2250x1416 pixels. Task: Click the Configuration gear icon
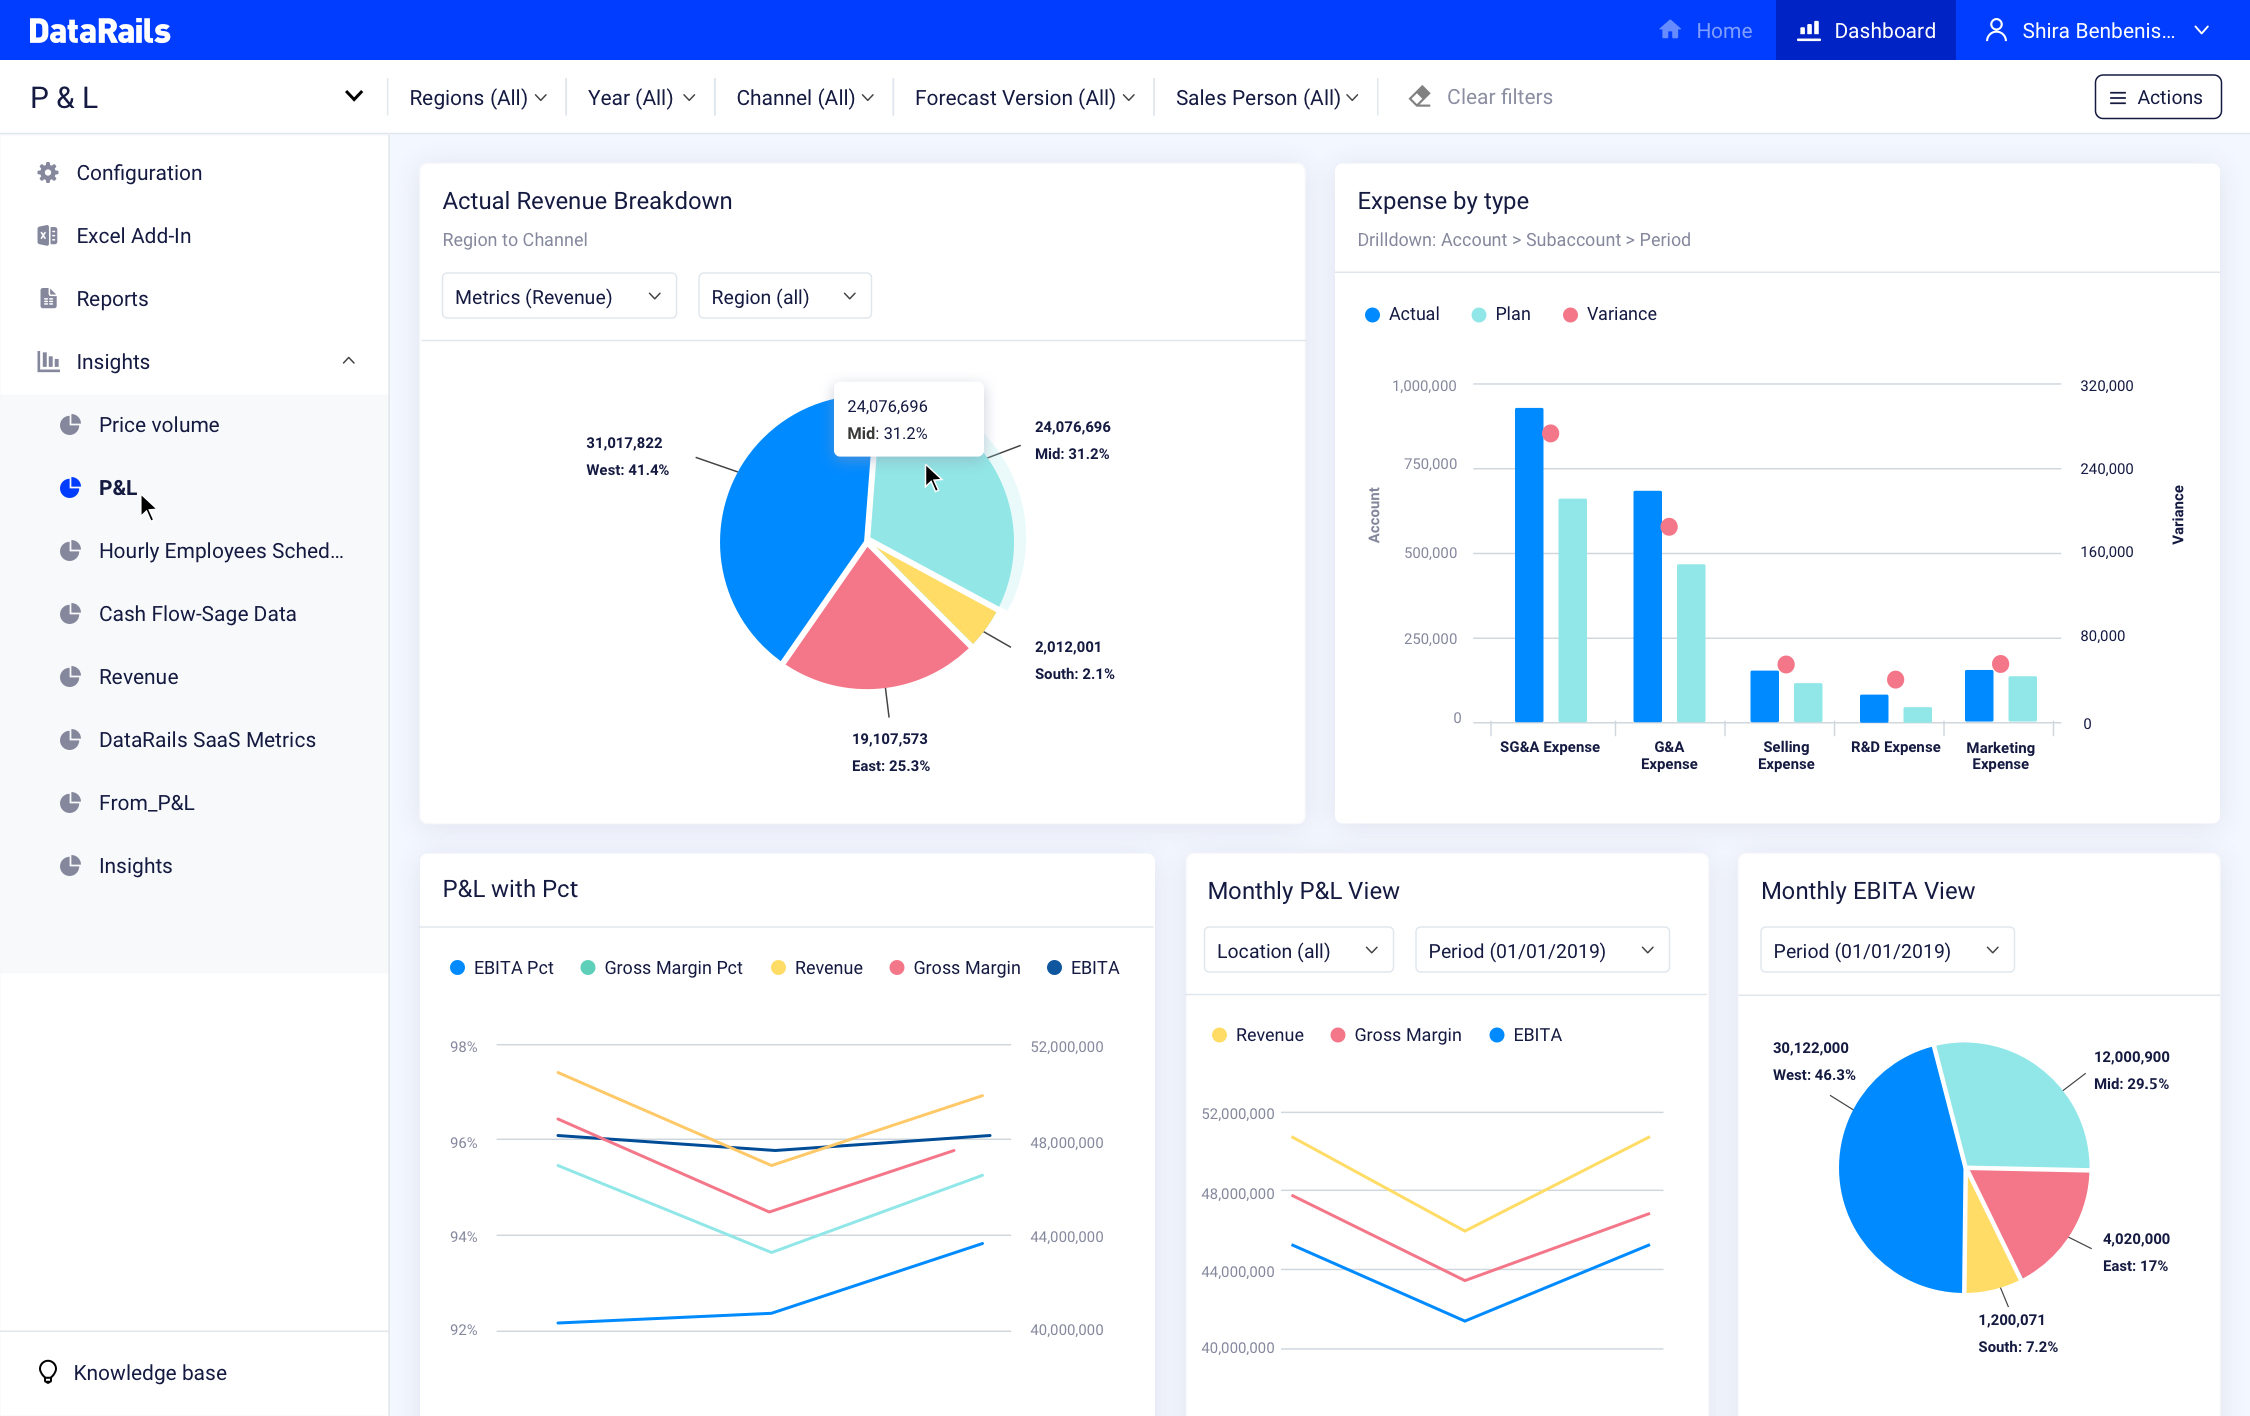tap(48, 173)
